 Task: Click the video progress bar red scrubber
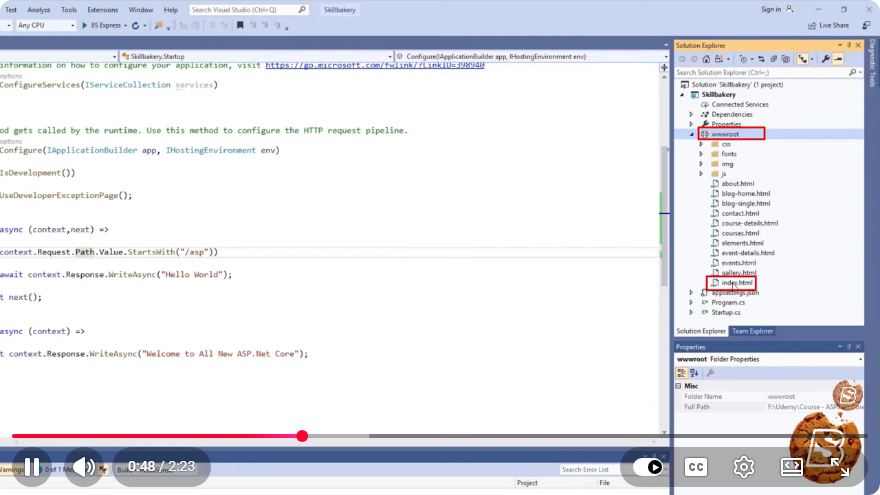[302, 436]
